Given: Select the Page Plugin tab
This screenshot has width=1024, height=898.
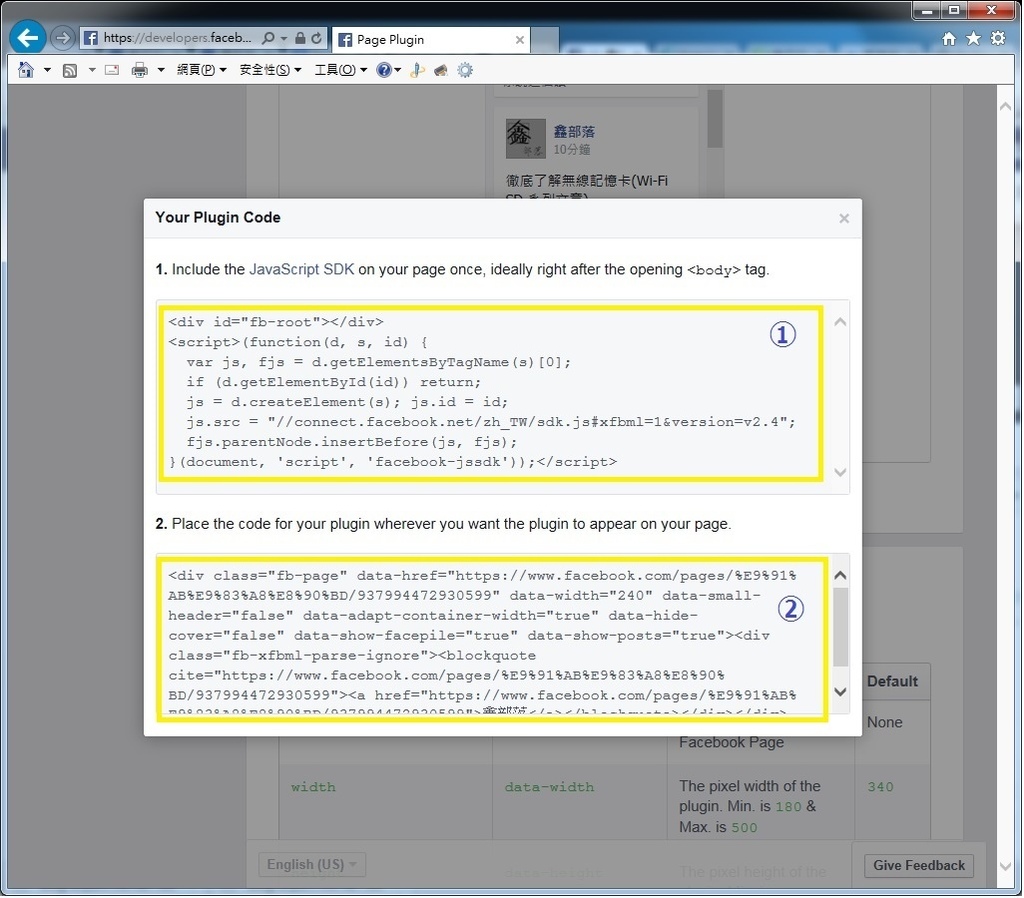Looking at the screenshot, I should pyautogui.click(x=431, y=39).
